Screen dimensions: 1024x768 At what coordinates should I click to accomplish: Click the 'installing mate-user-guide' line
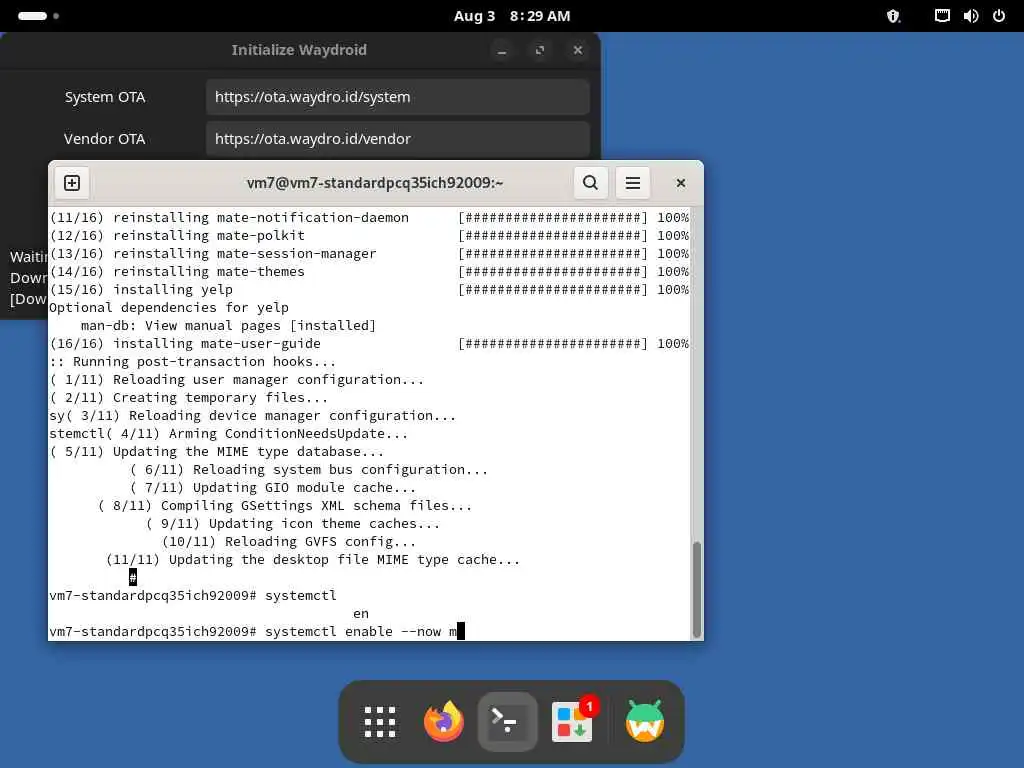(369, 344)
